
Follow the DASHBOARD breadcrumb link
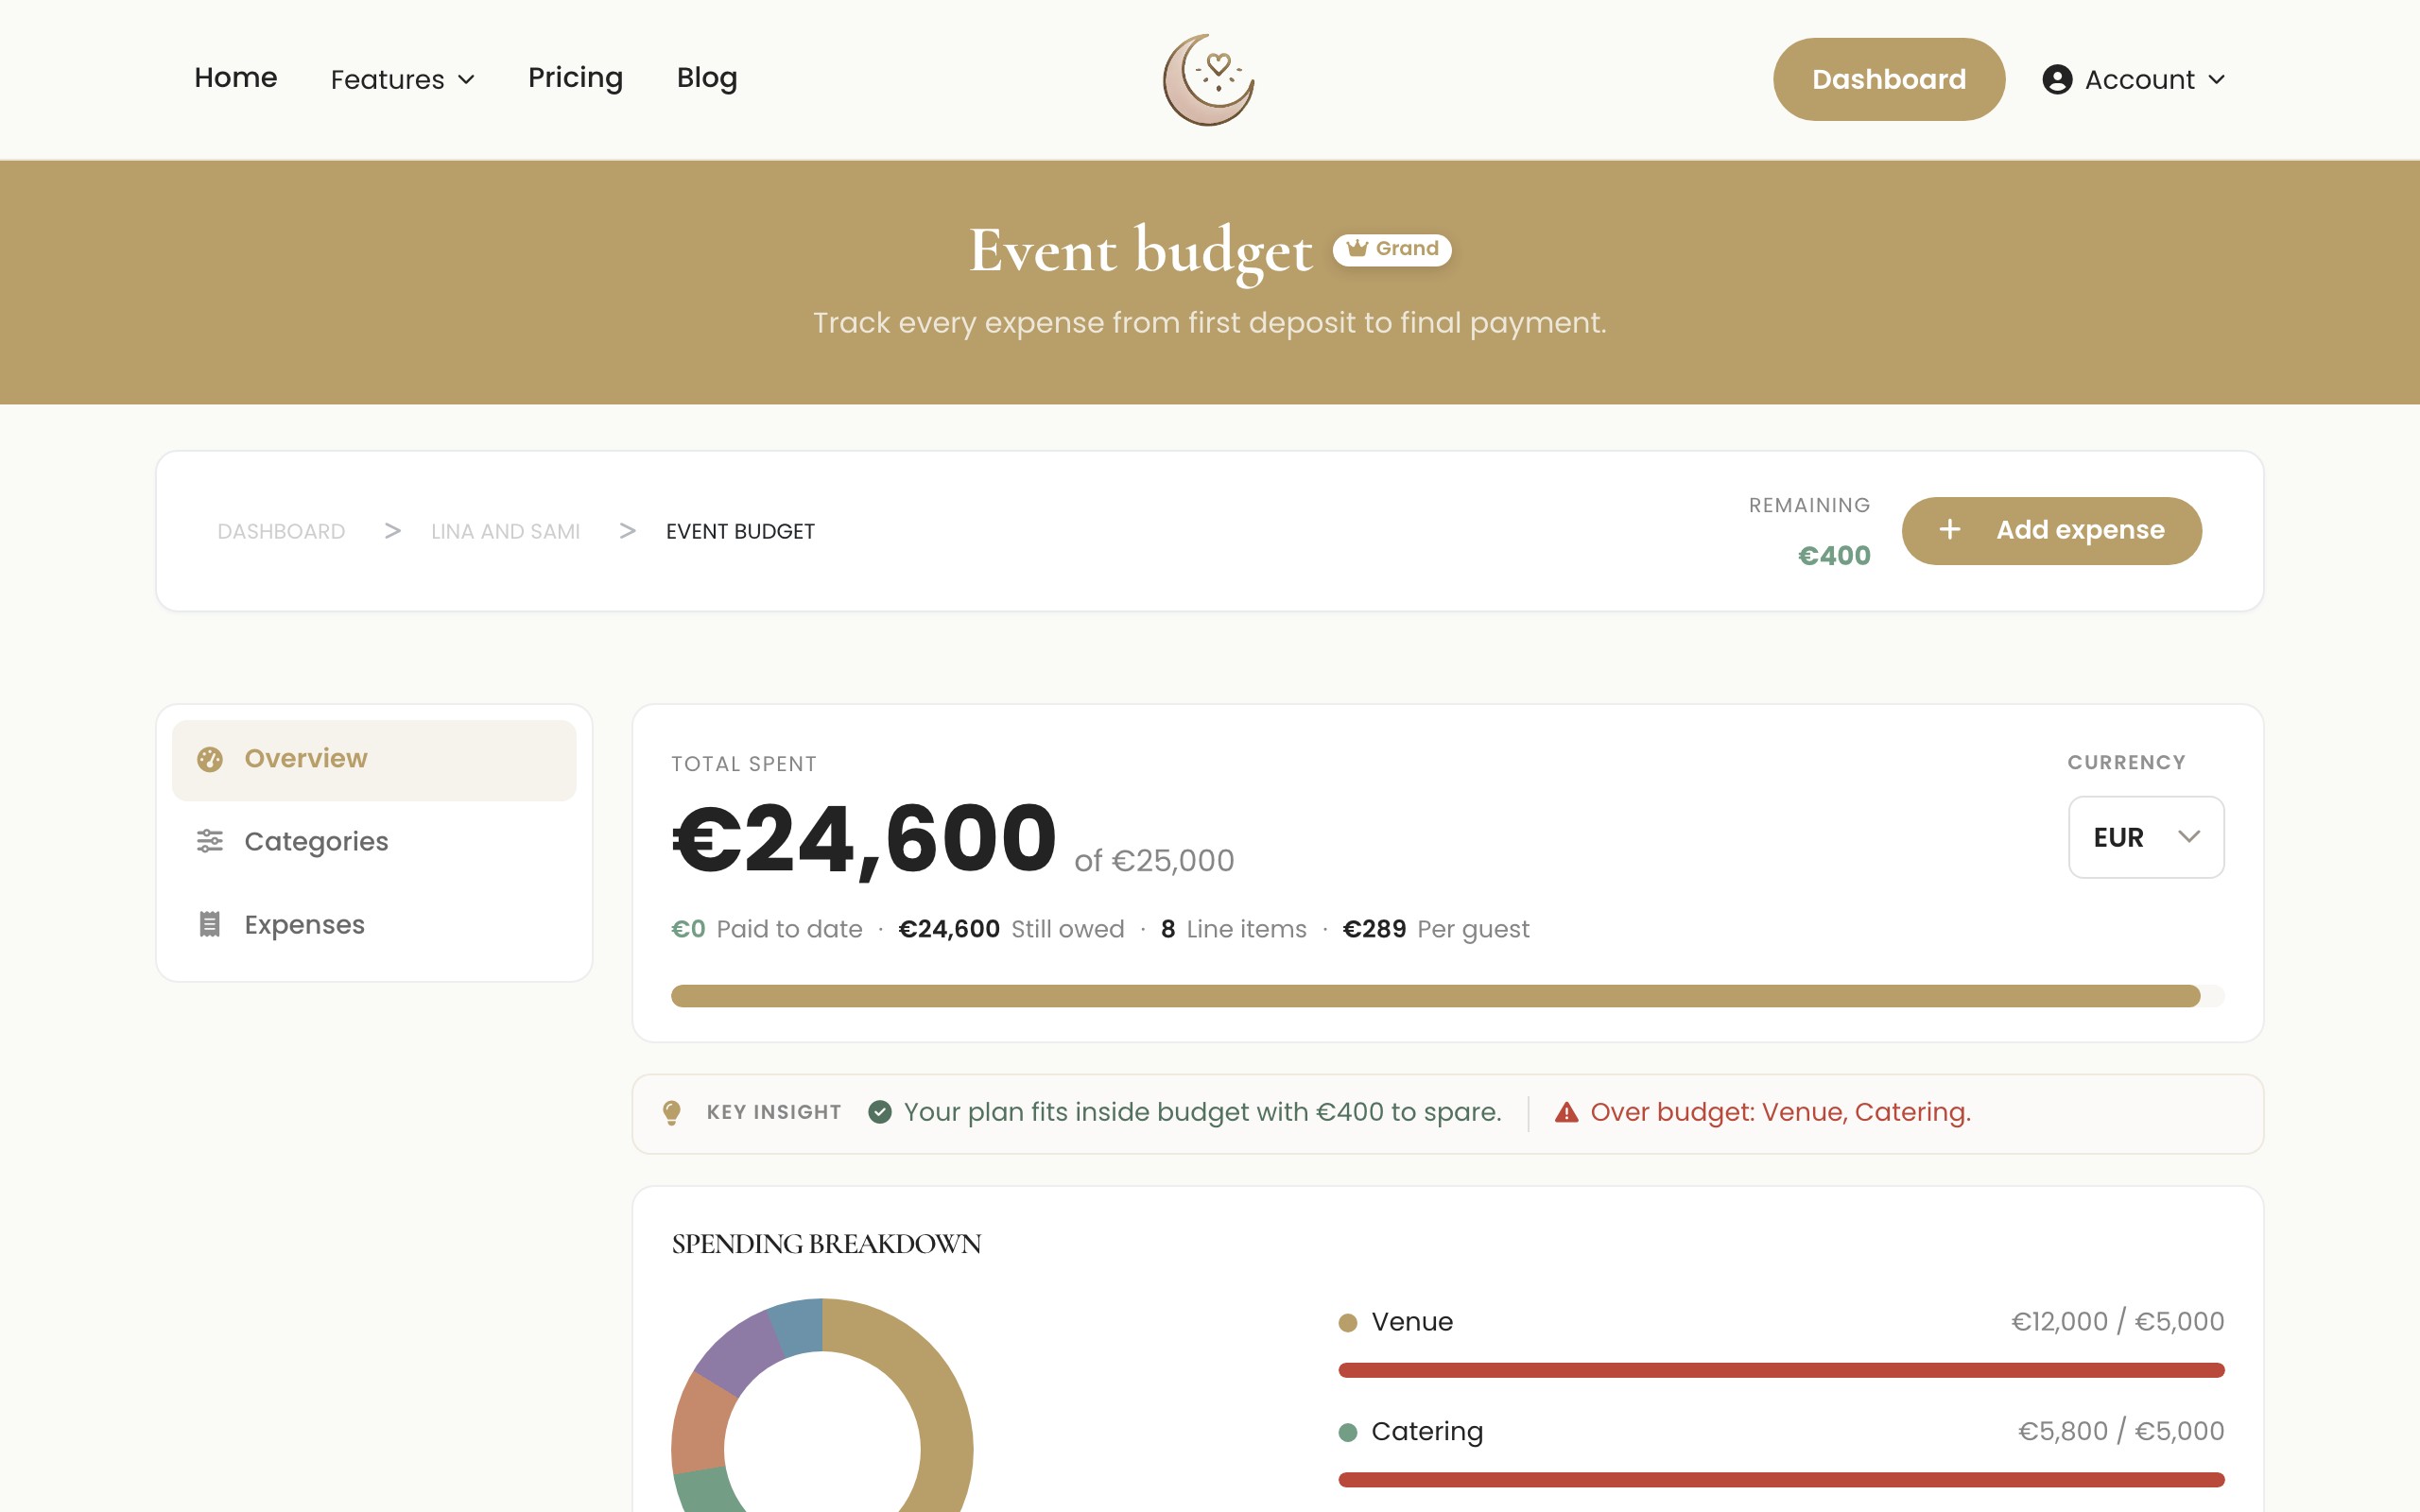click(281, 531)
